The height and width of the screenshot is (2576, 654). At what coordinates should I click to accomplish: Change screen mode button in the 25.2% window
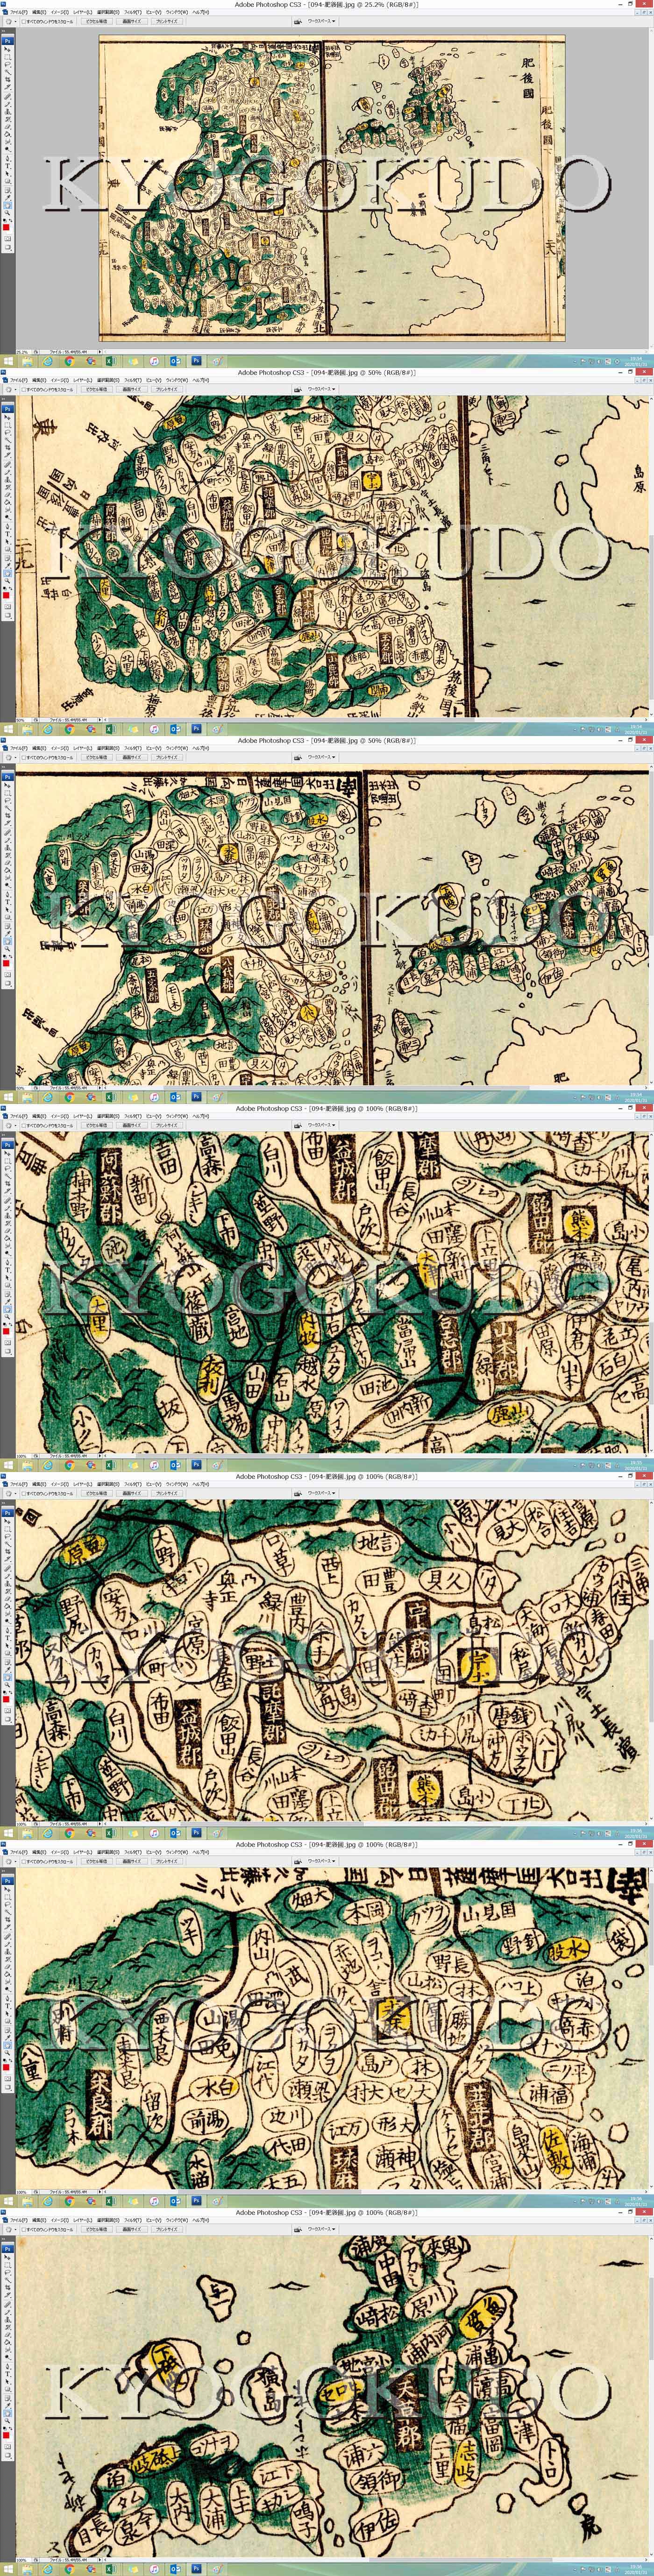[8, 247]
